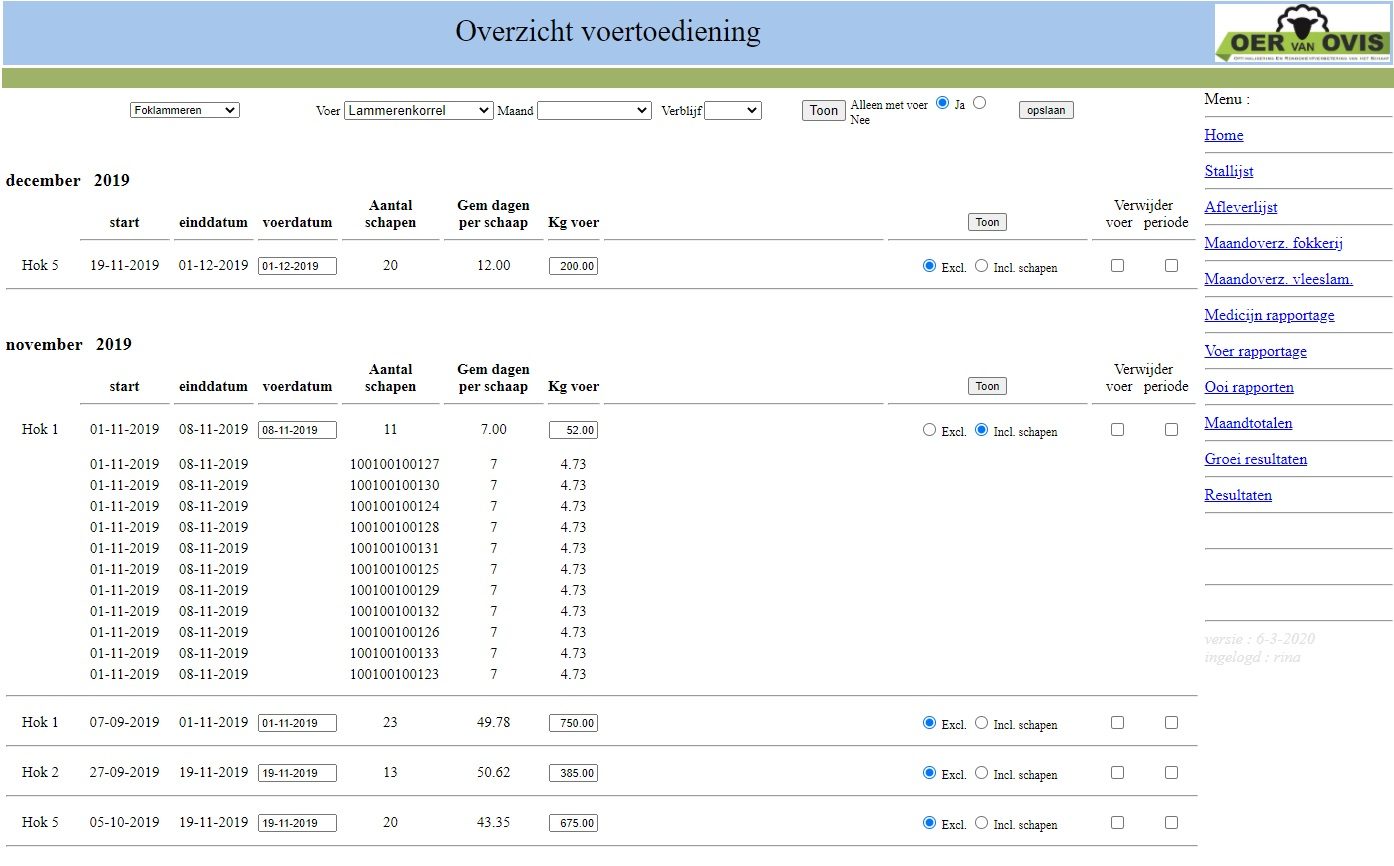Click the Oer van Ovis logo

point(1301,34)
